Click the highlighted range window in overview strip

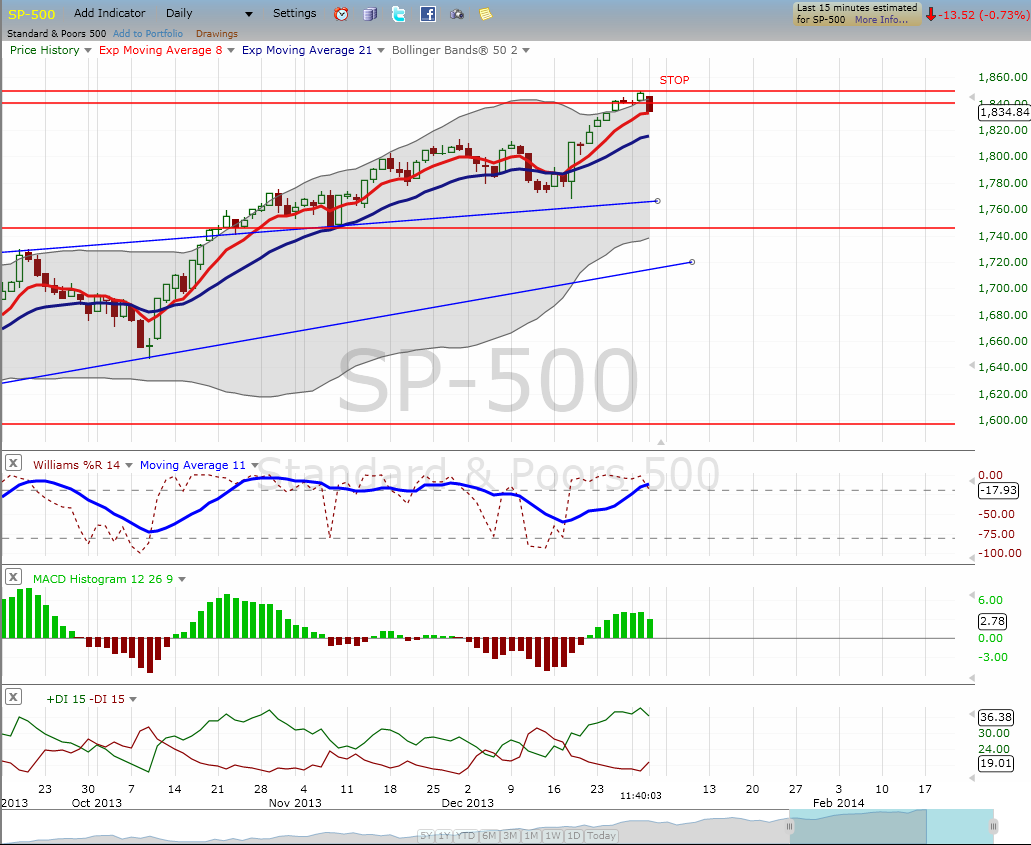pyautogui.click(x=892, y=827)
